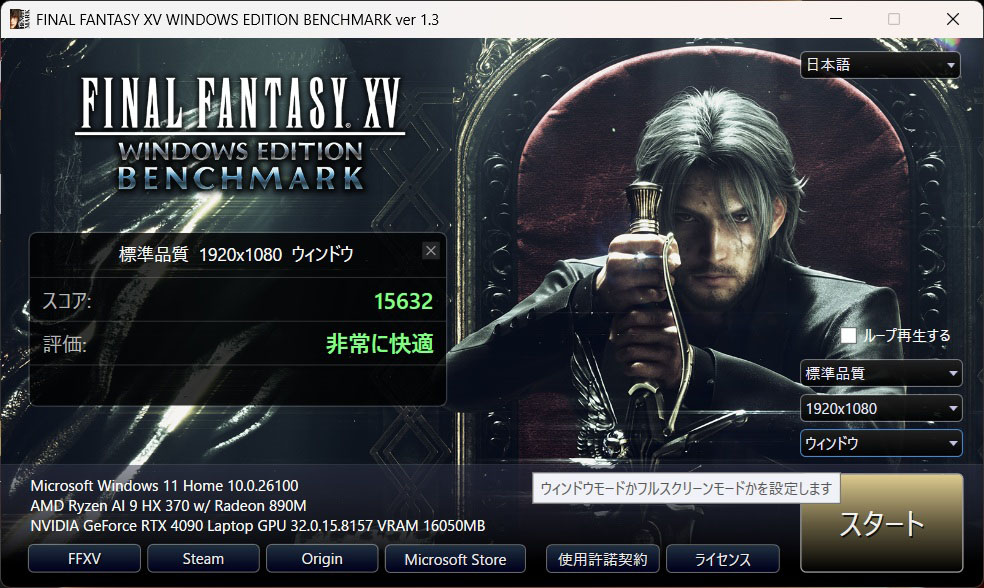Click the Final Fantasy XV logo
Image resolution: width=984 pixels, height=588 pixels.
[x=240, y=133]
